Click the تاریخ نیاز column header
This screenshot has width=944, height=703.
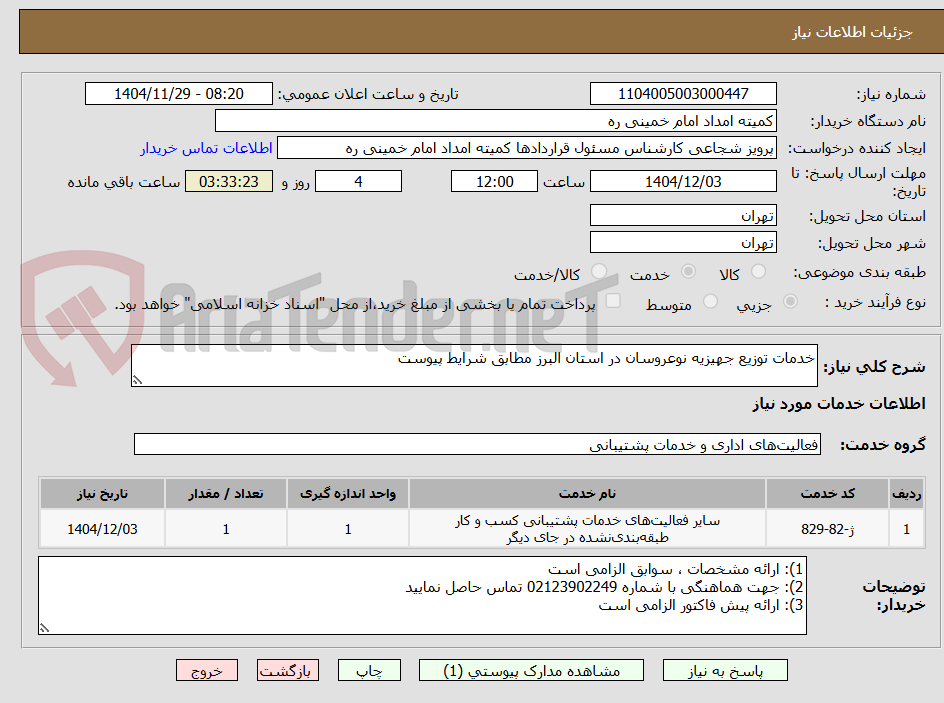point(102,494)
